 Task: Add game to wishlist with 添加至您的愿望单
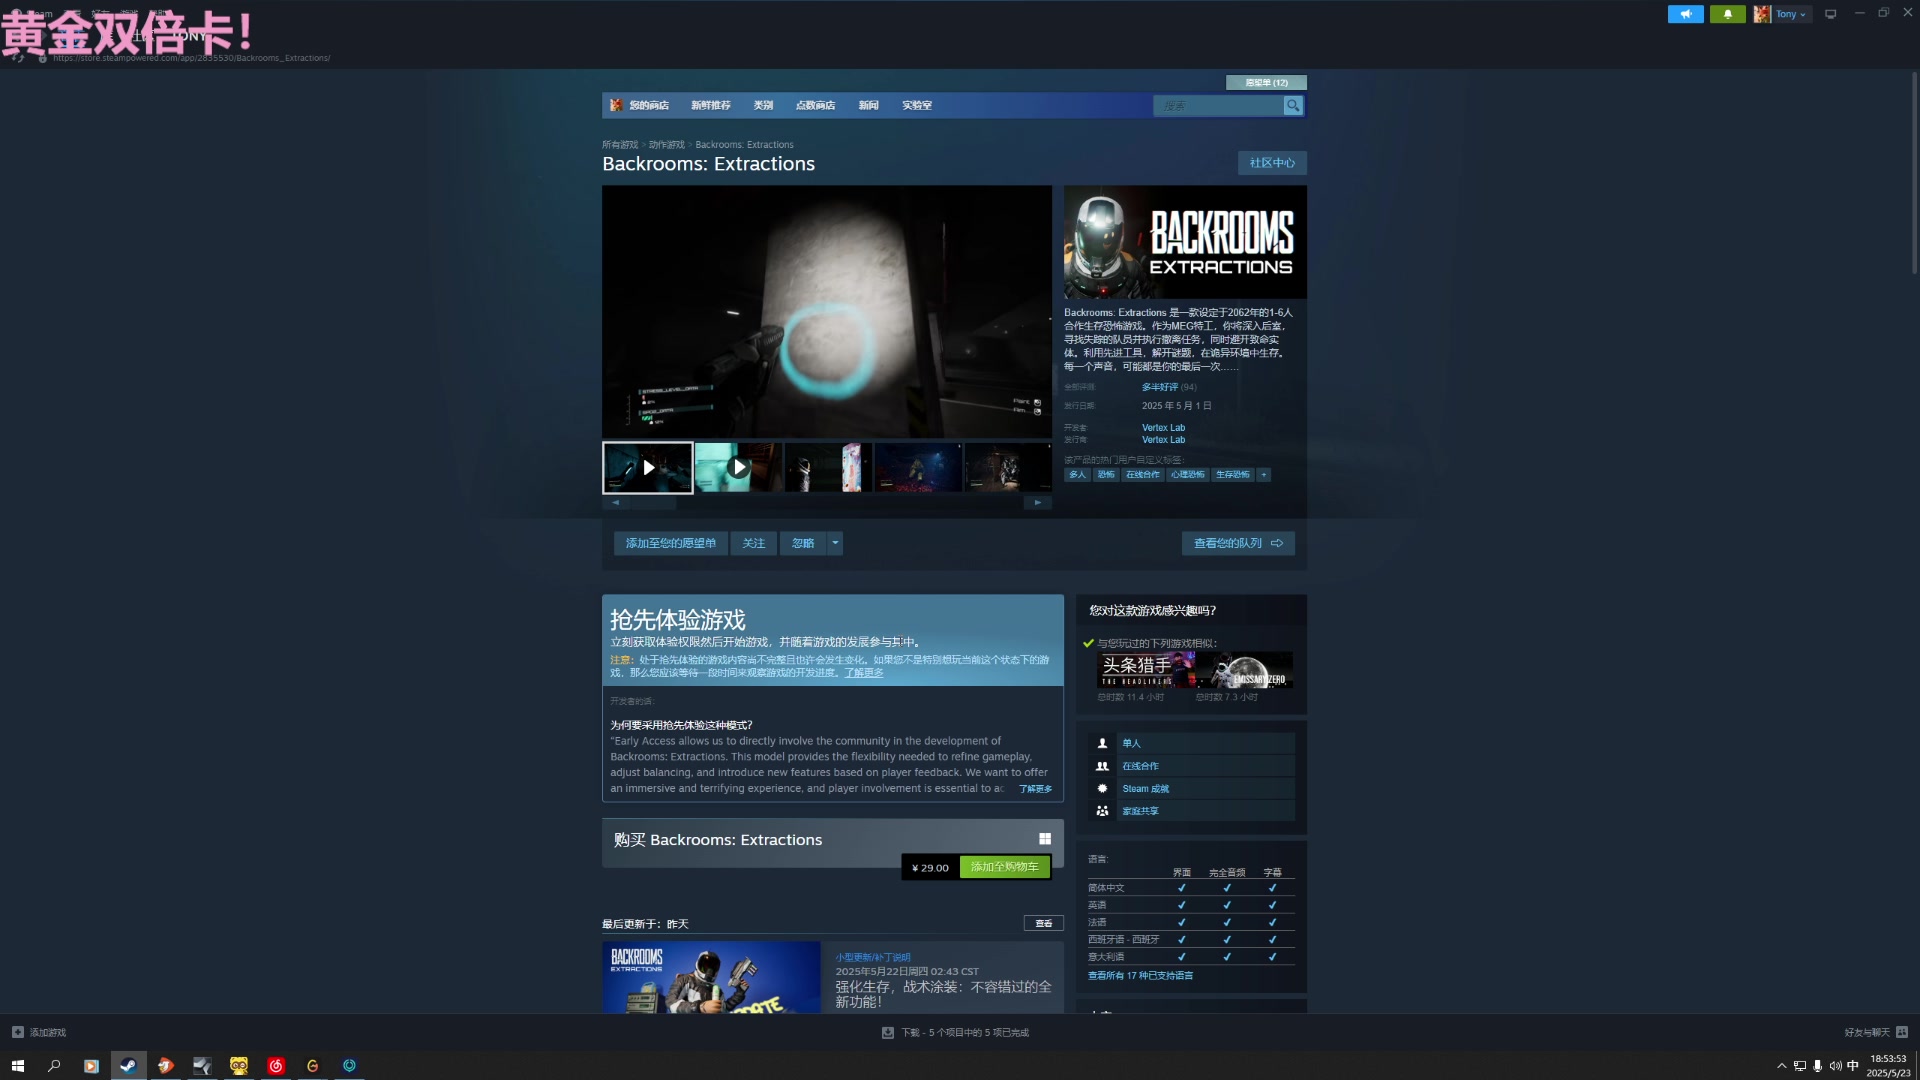[670, 543]
